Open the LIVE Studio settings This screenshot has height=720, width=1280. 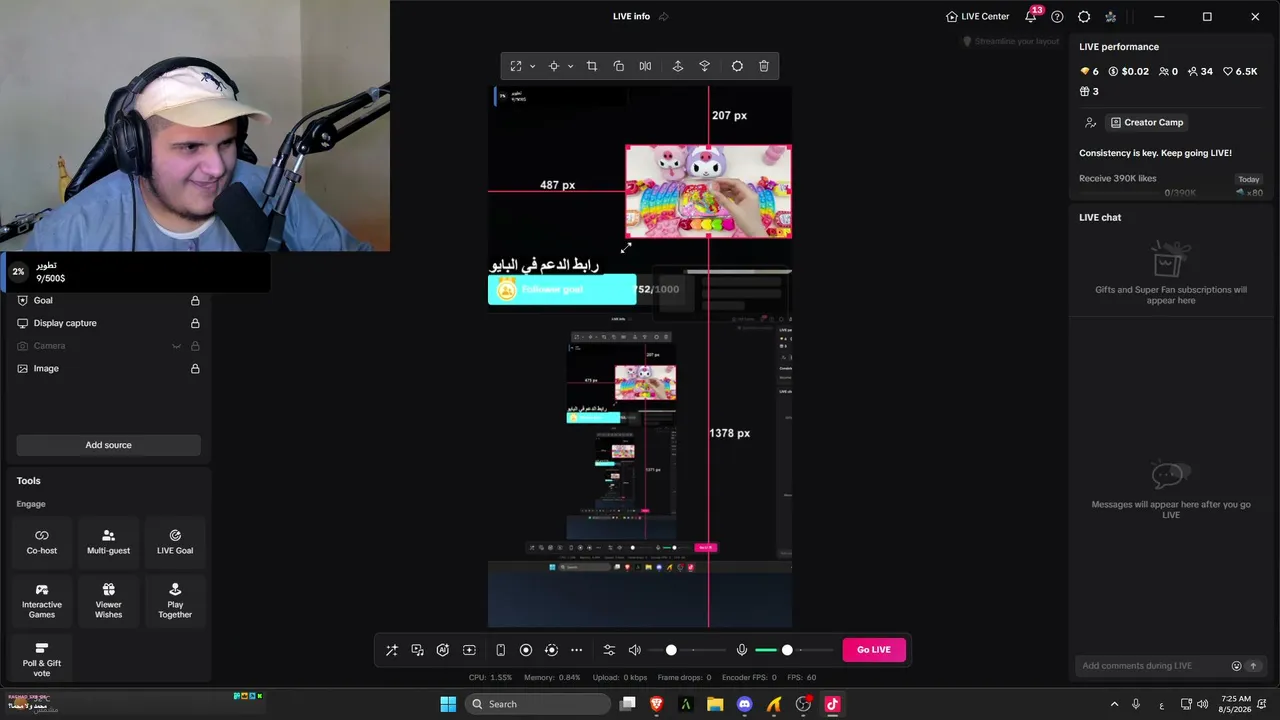1084,16
